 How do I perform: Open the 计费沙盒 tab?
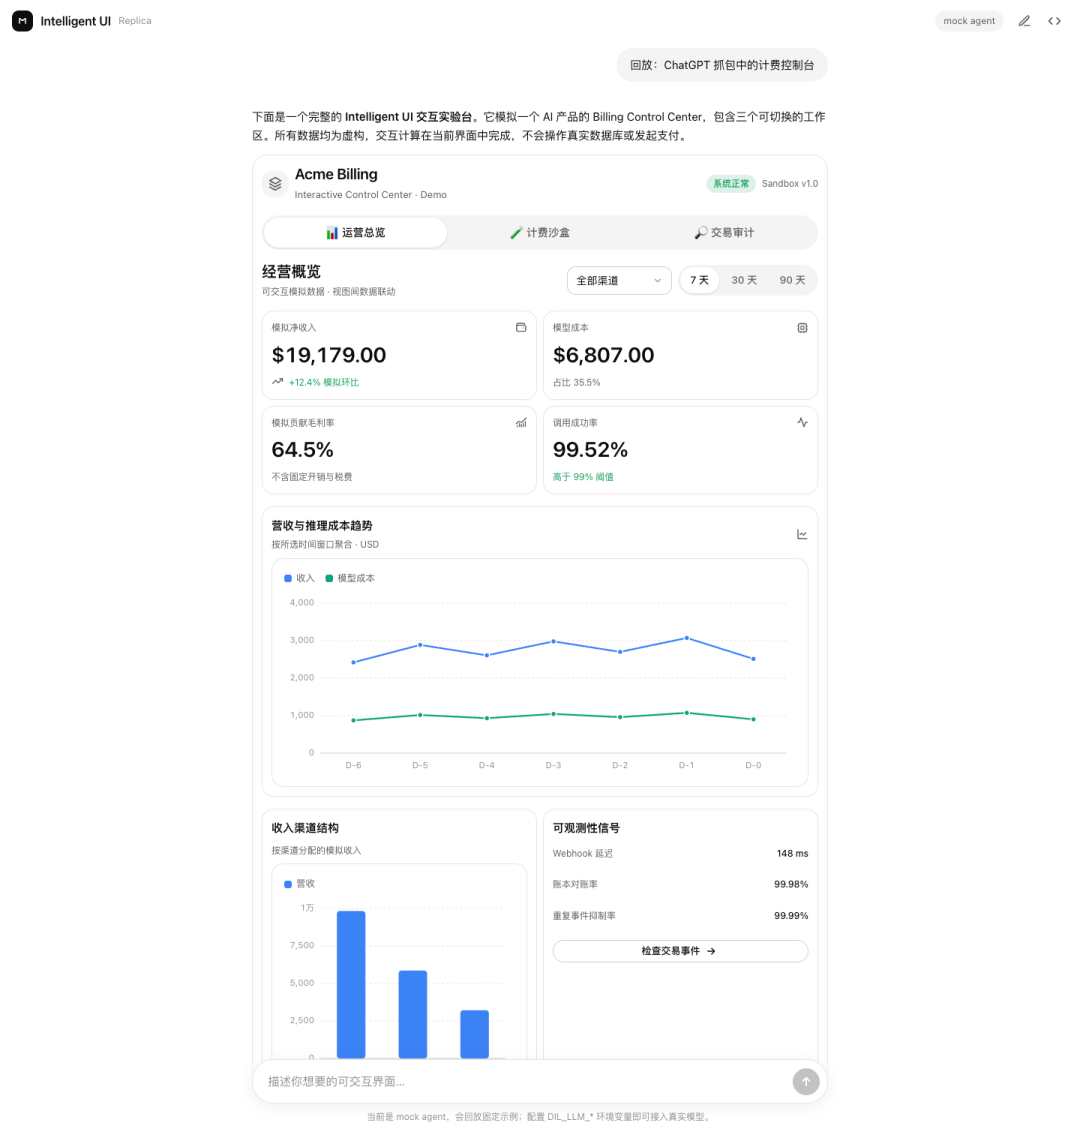pos(540,232)
